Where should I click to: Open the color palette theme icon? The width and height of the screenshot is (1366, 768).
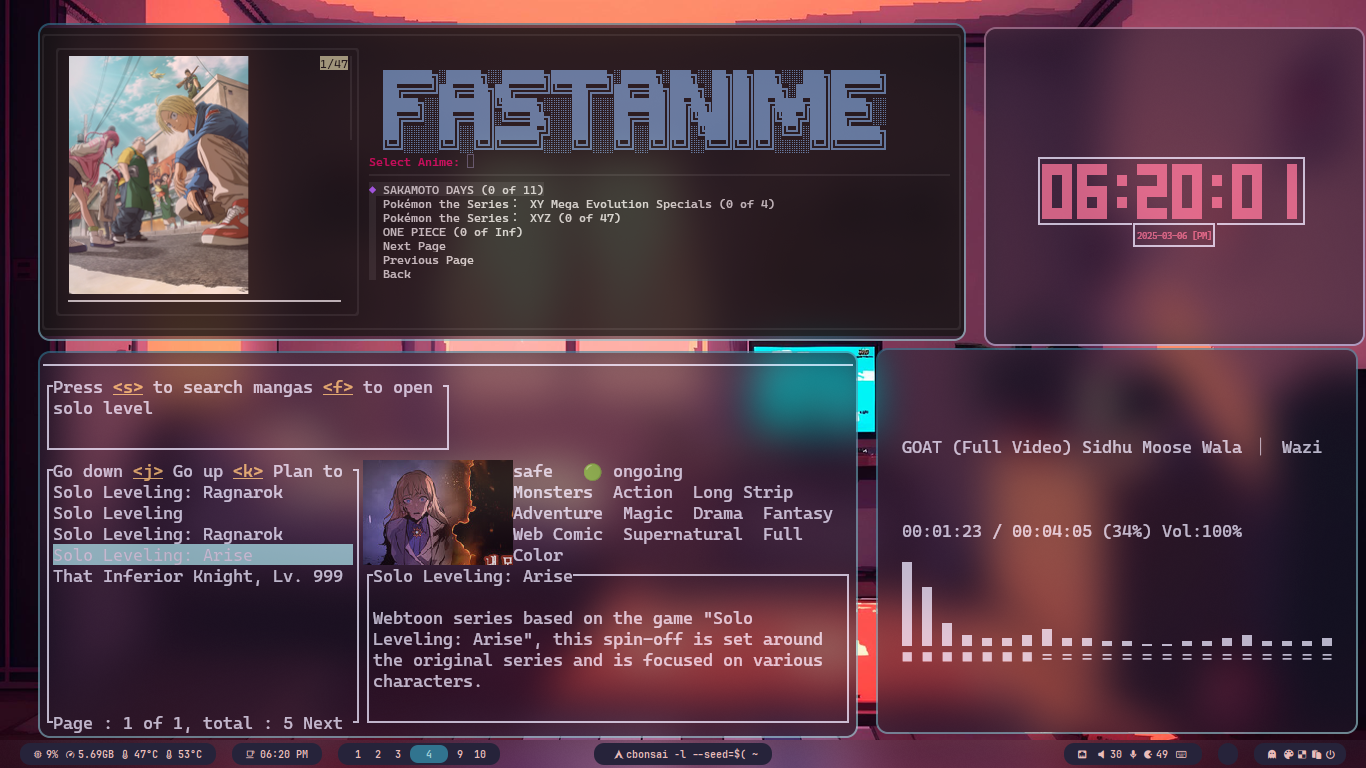tap(1288, 754)
